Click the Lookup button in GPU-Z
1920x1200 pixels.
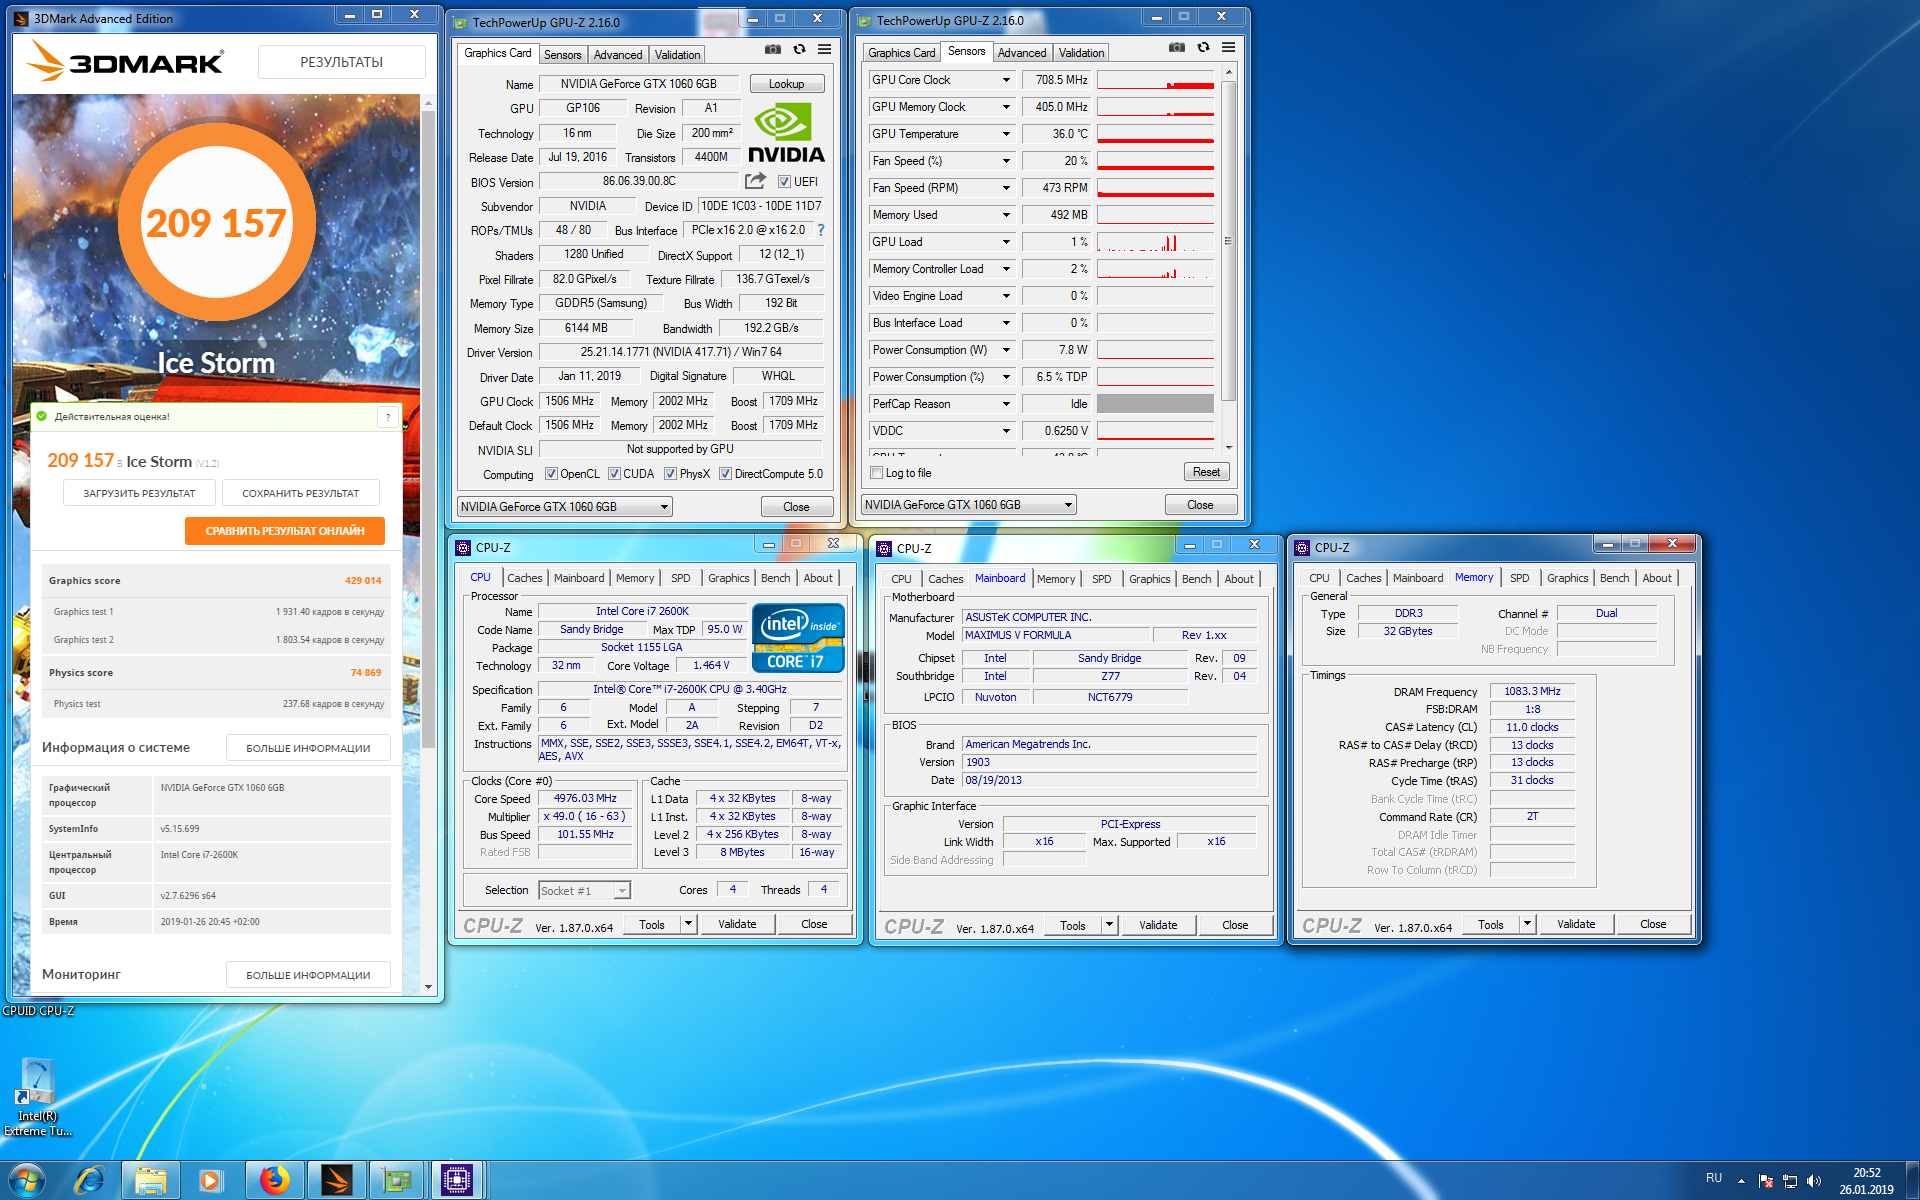786,84
